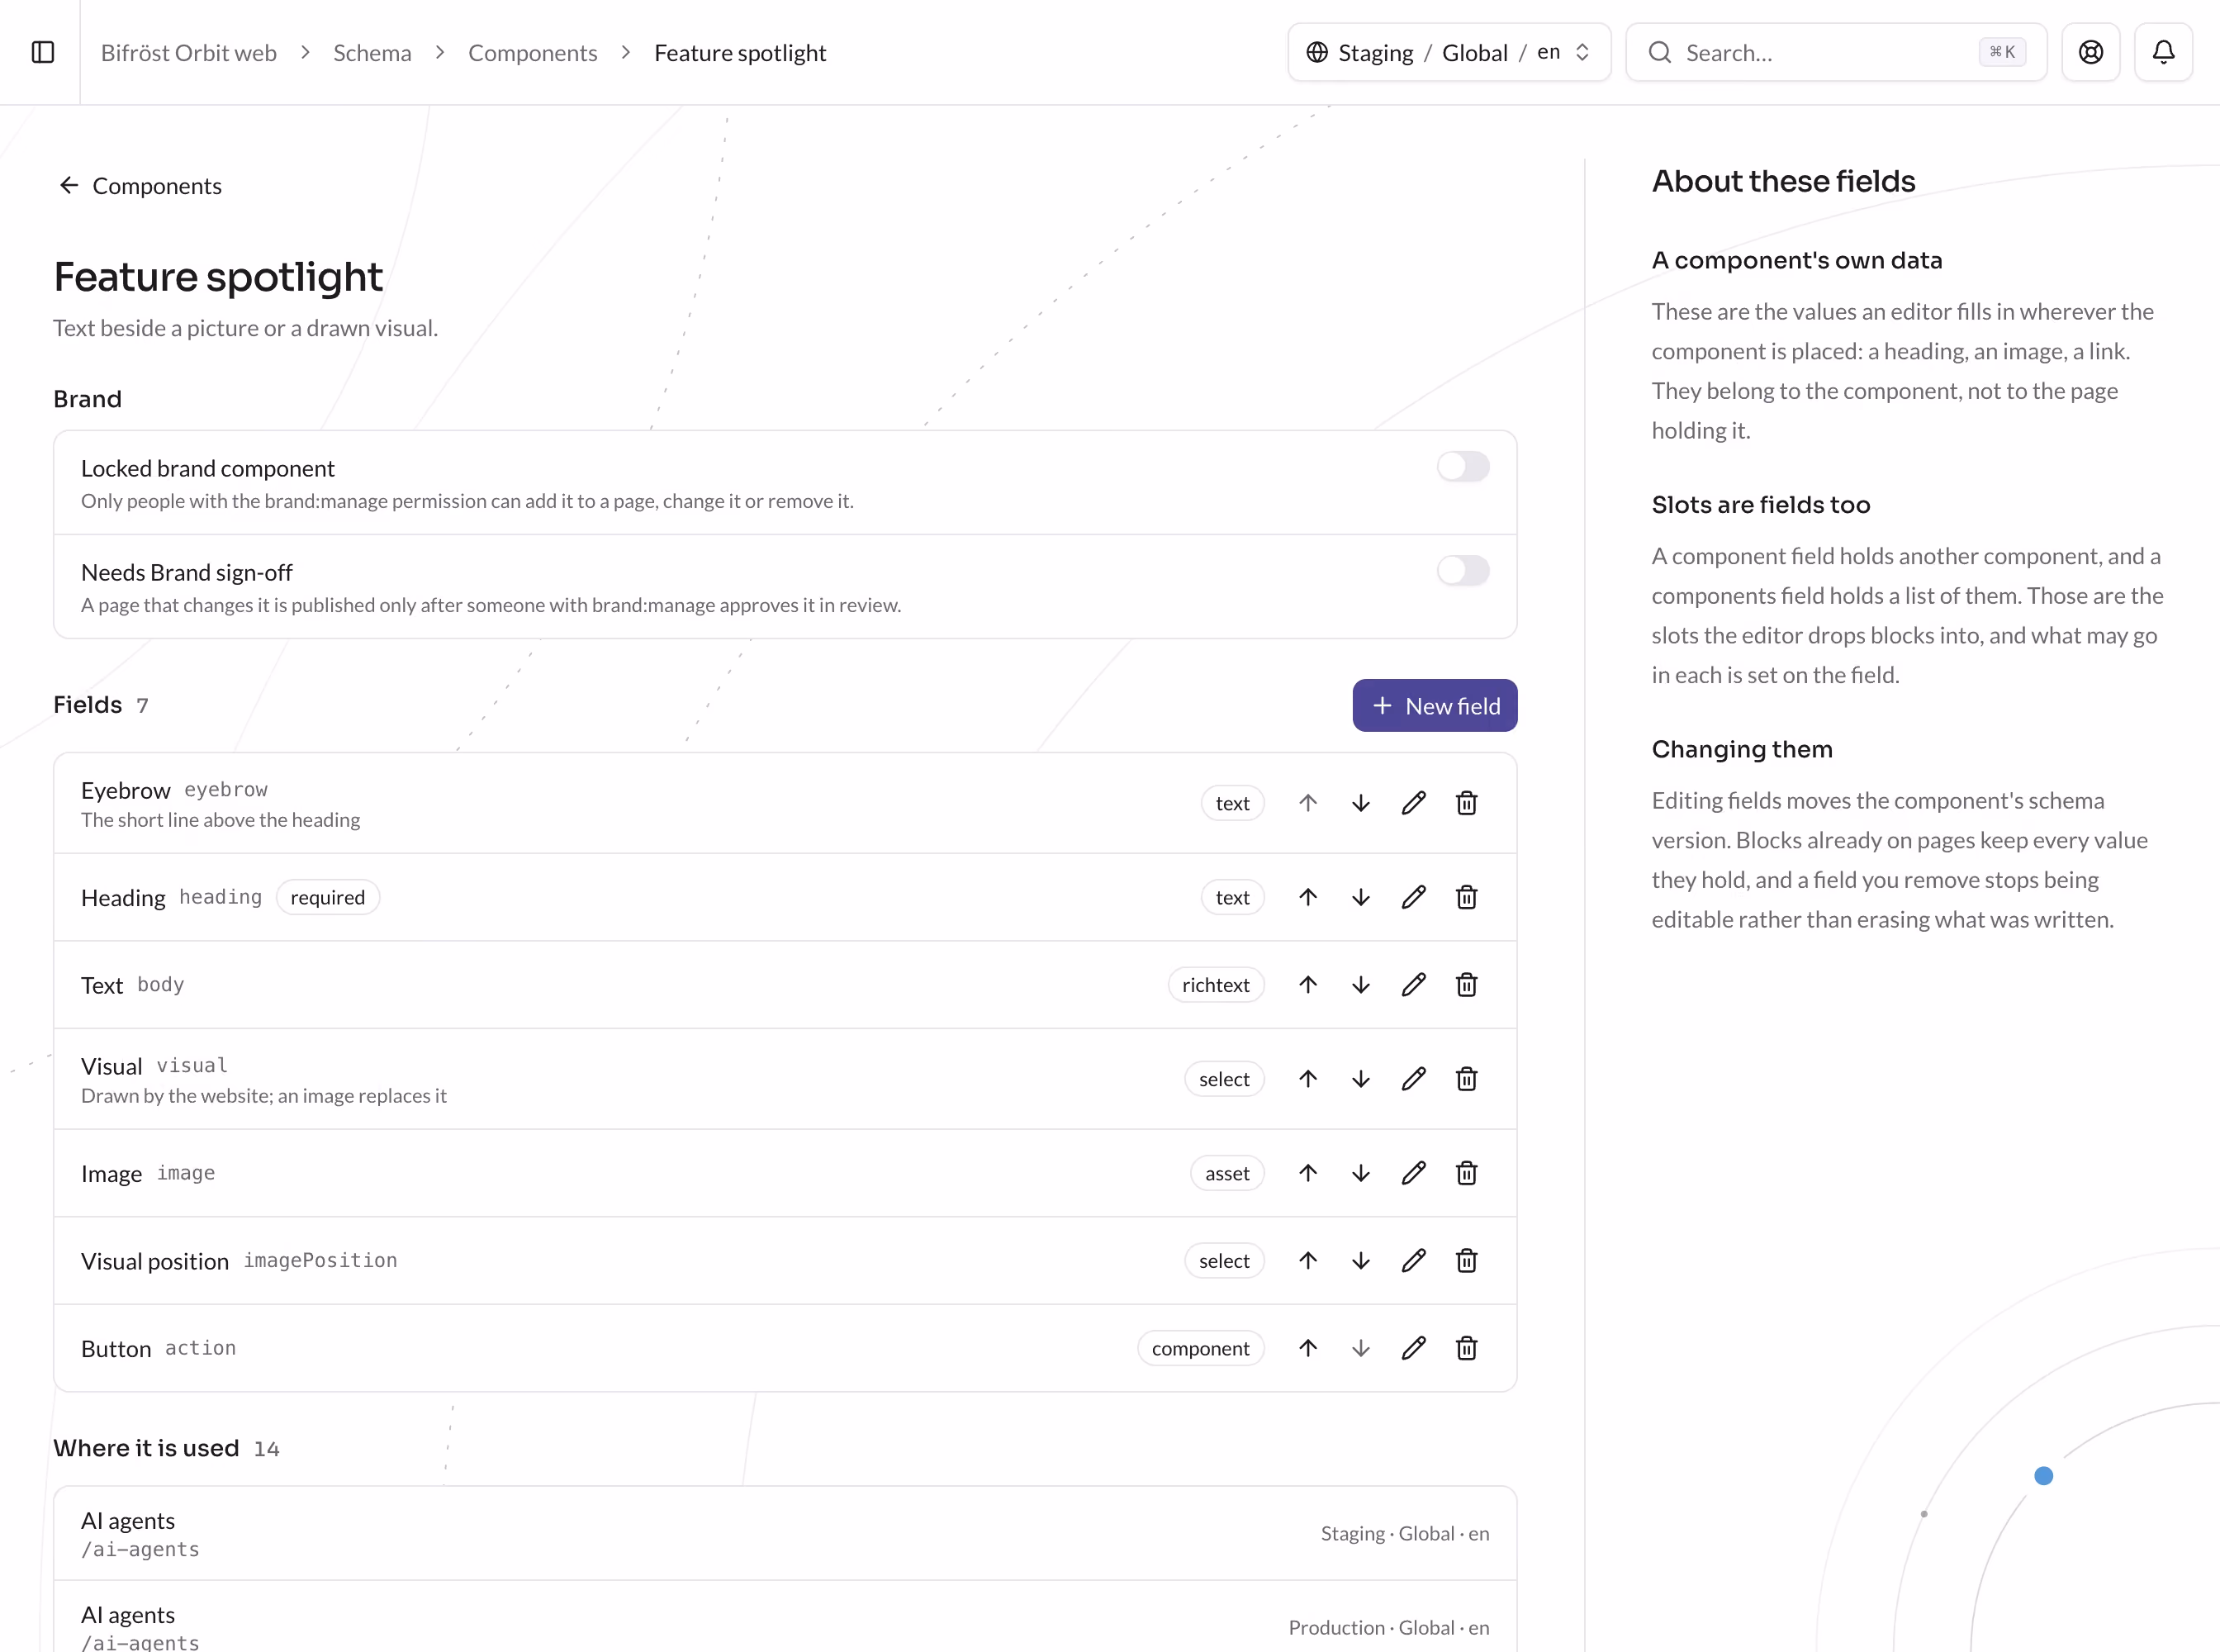The height and width of the screenshot is (1652, 2220).
Task: Delete the Image field
Action: coord(1466,1173)
